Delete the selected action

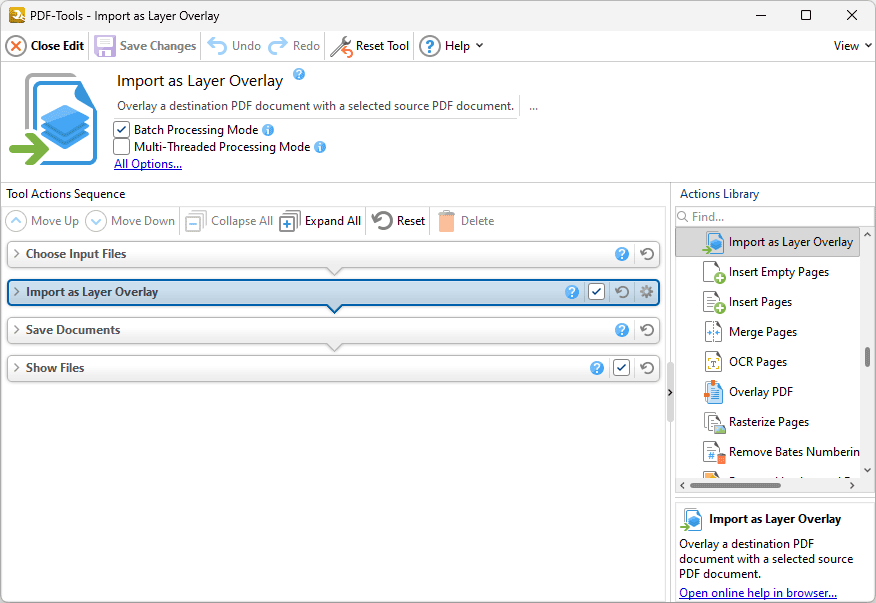pyautogui.click(x=466, y=221)
